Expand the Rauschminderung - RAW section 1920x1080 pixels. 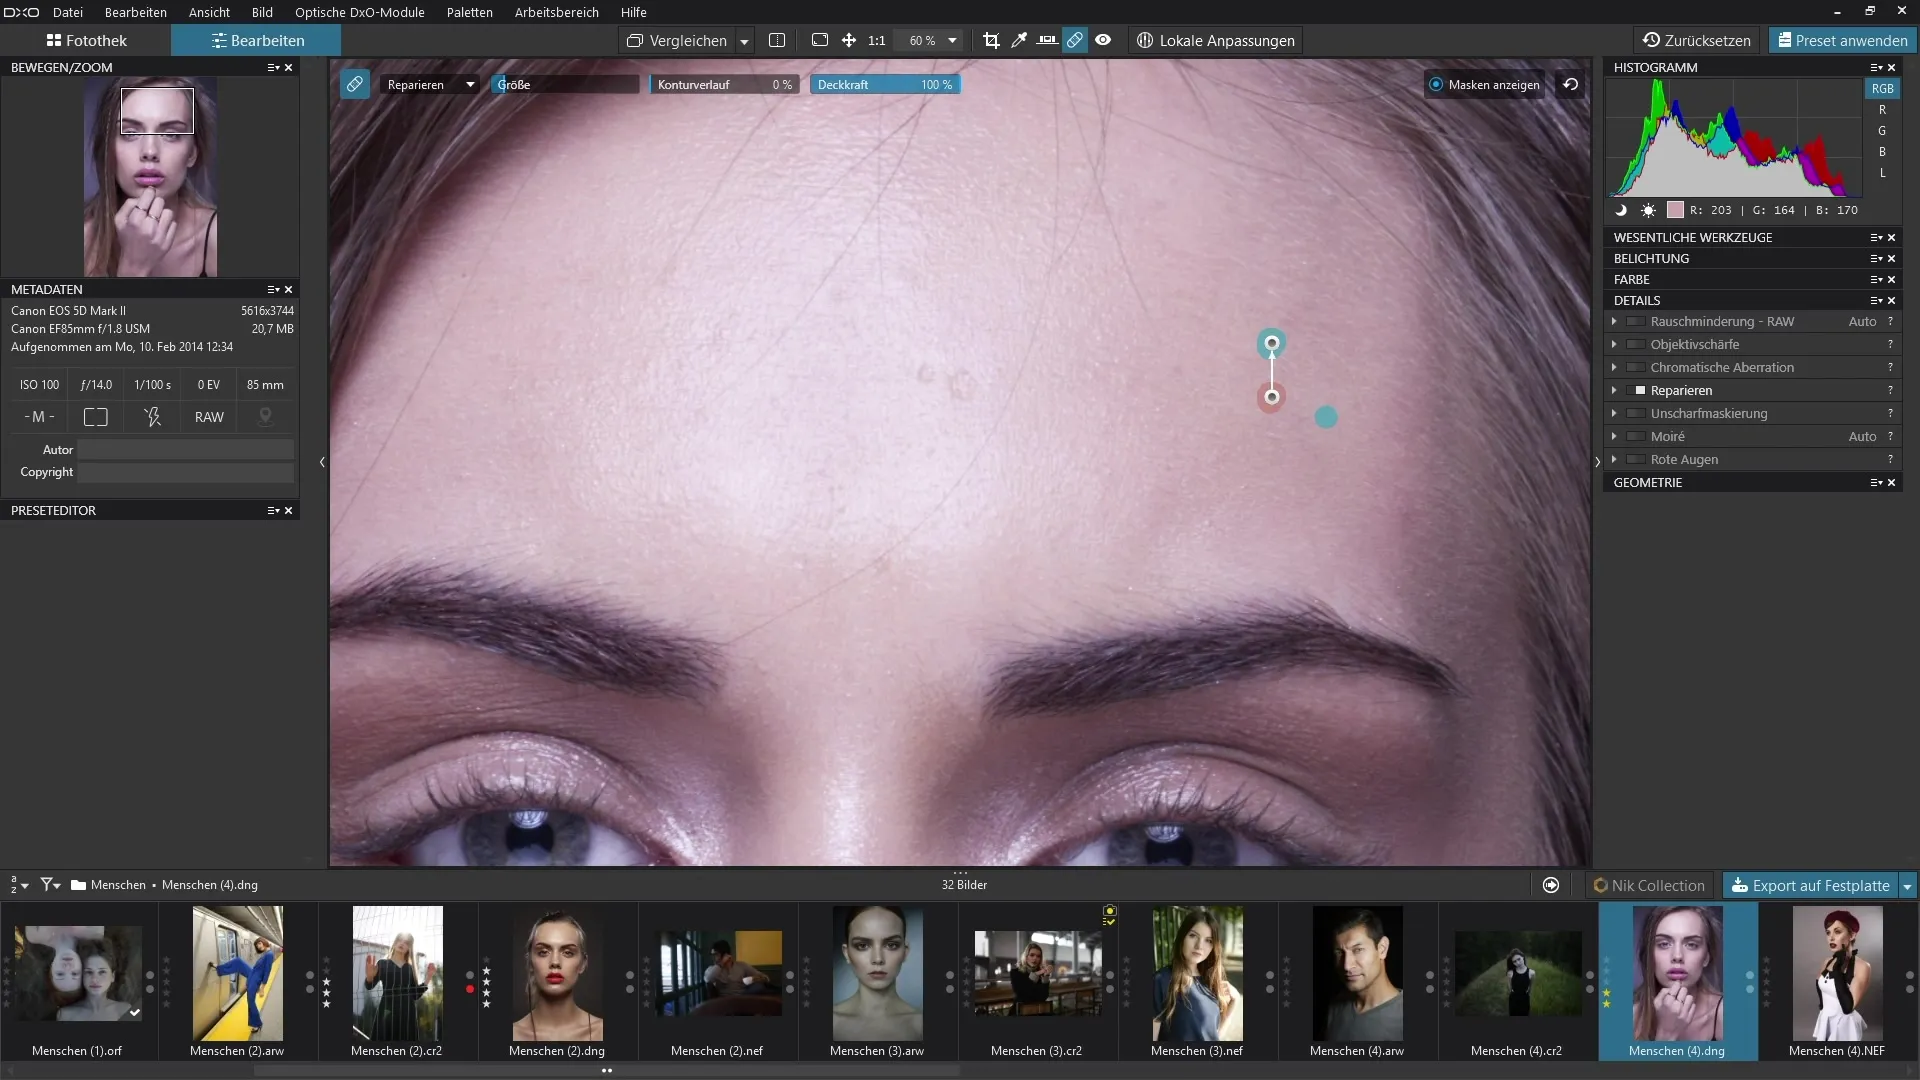pos(1614,322)
